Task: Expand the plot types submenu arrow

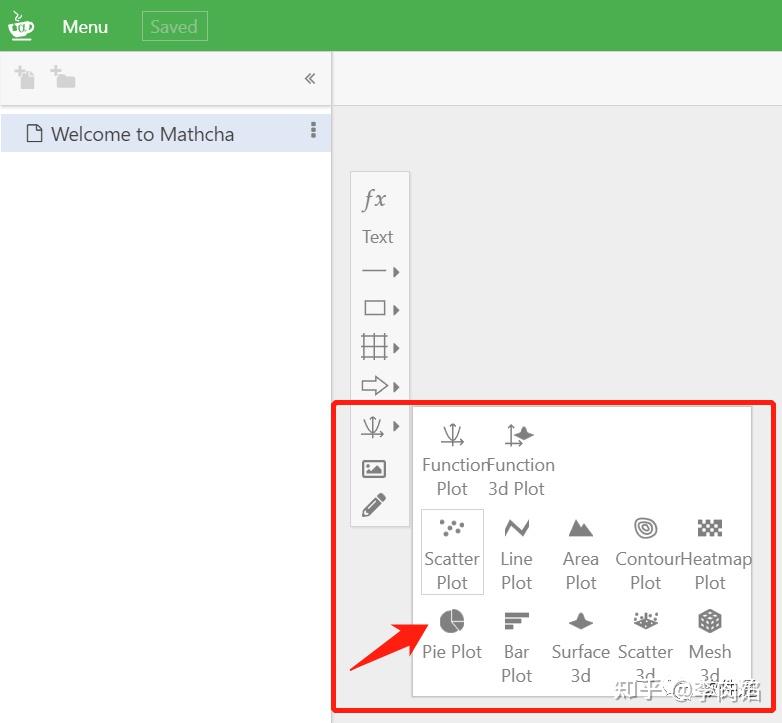Action: click(x=396, y=426)
